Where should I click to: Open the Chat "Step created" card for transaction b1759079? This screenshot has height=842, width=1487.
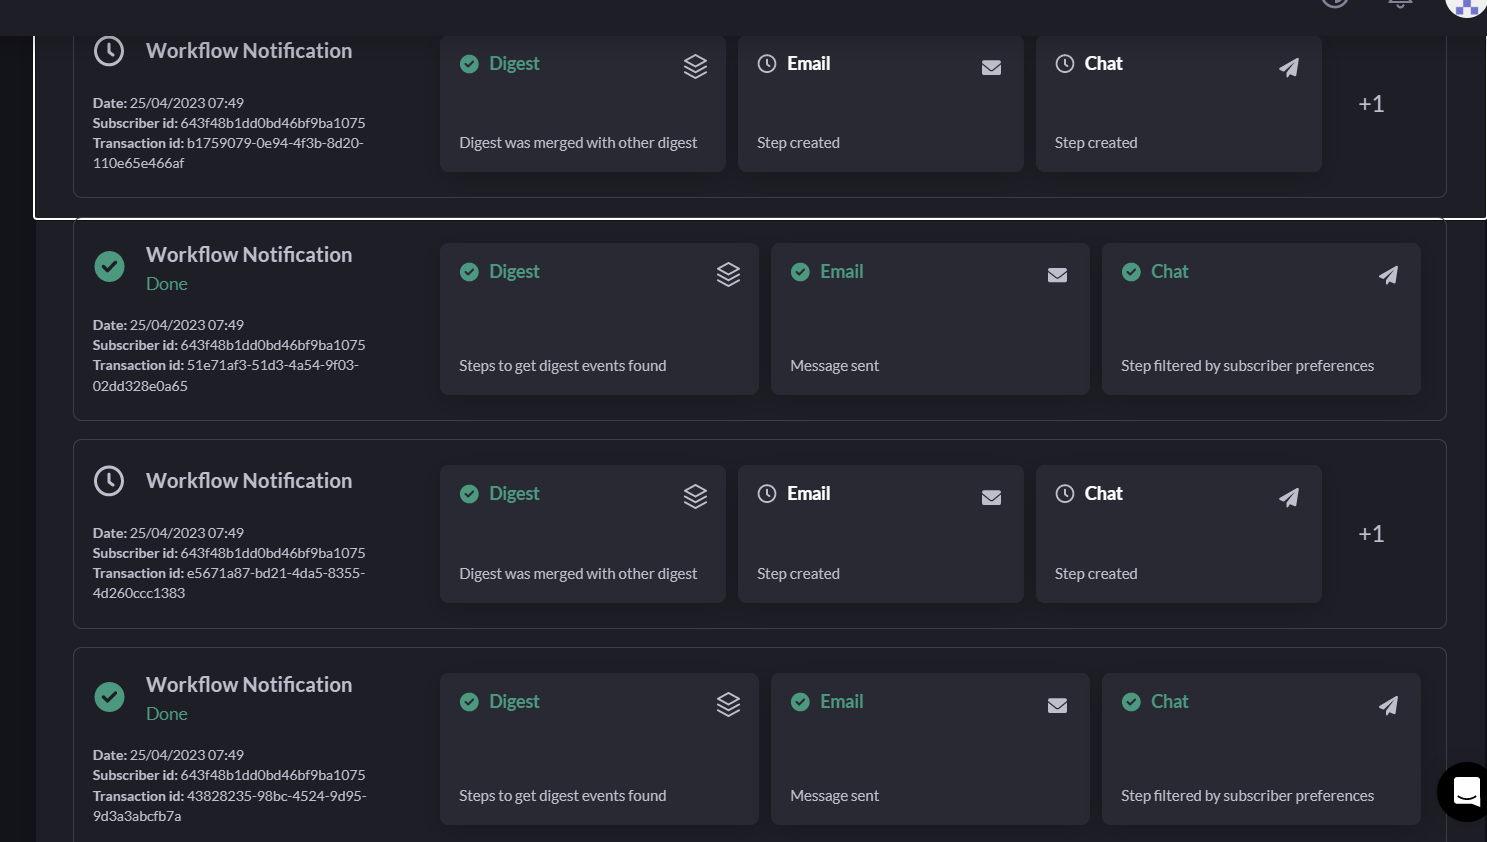[x=1178, y=104]
